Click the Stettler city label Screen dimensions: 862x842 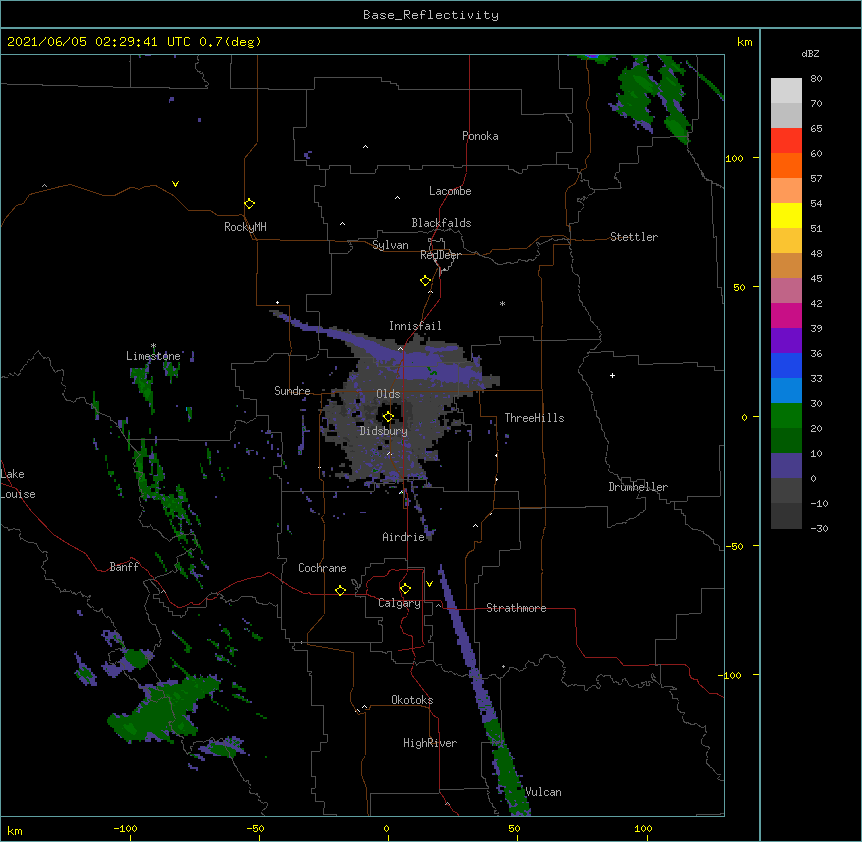tap(634, 237)
